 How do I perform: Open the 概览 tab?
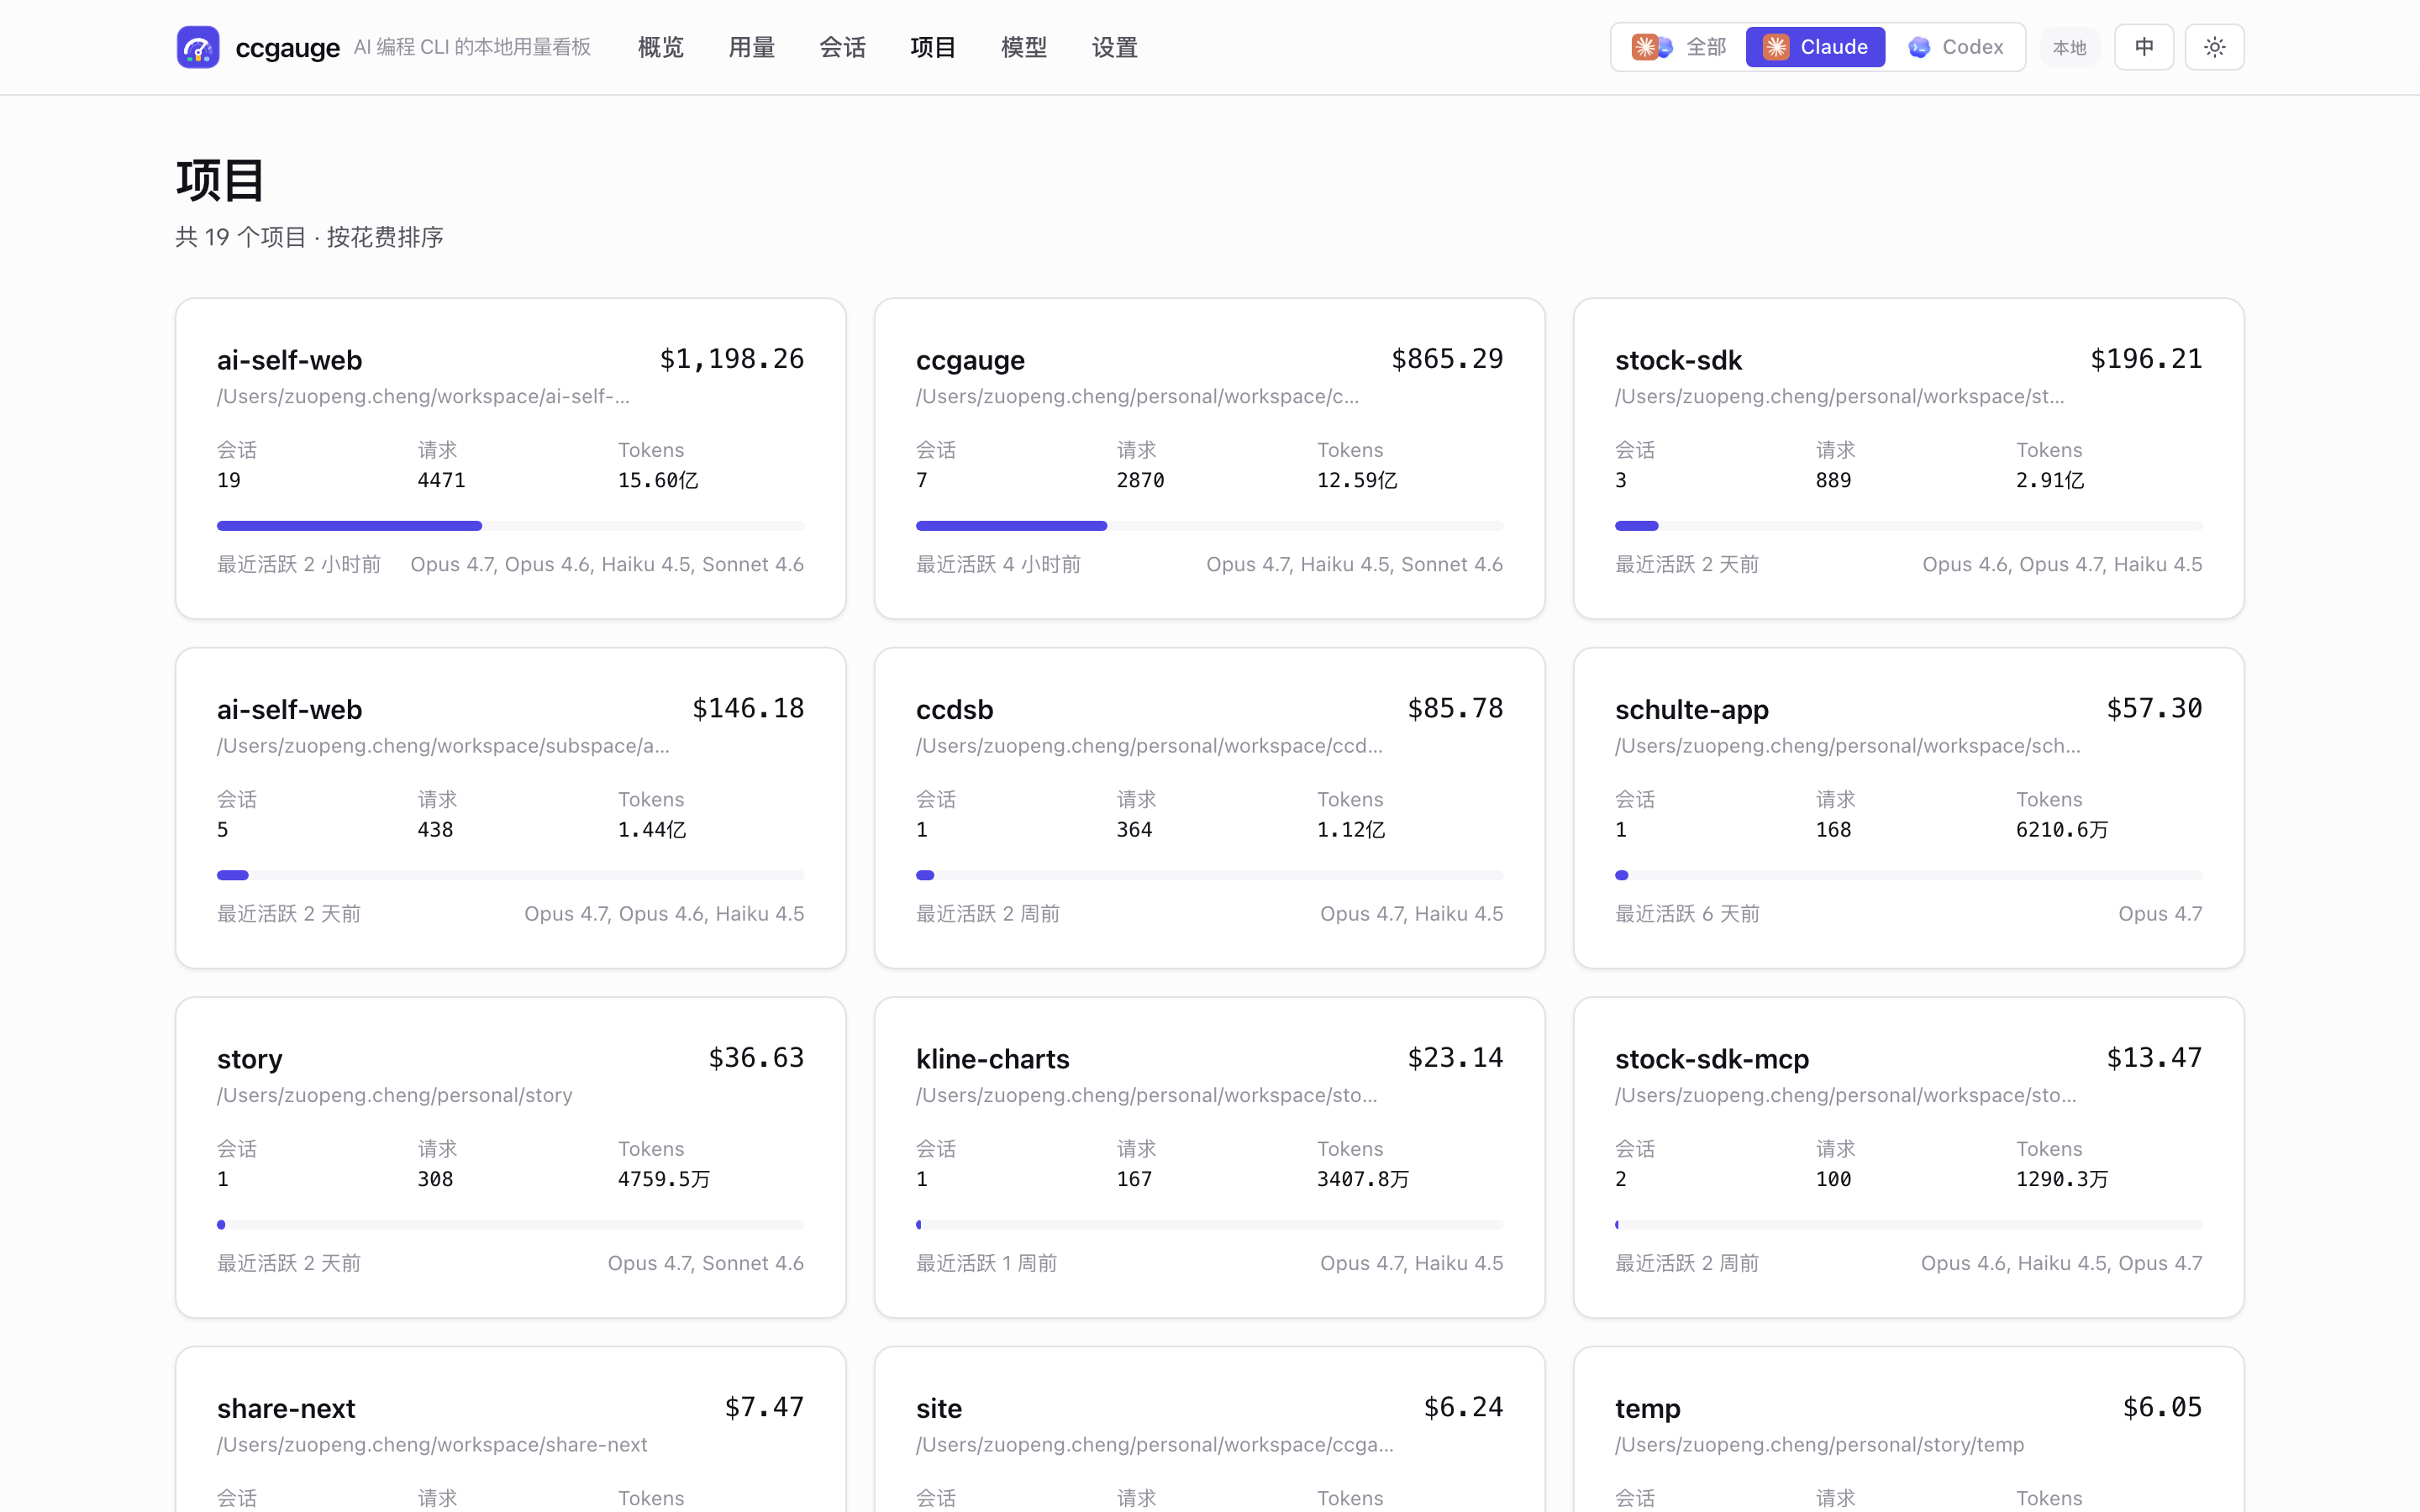[x=661, y=47]
